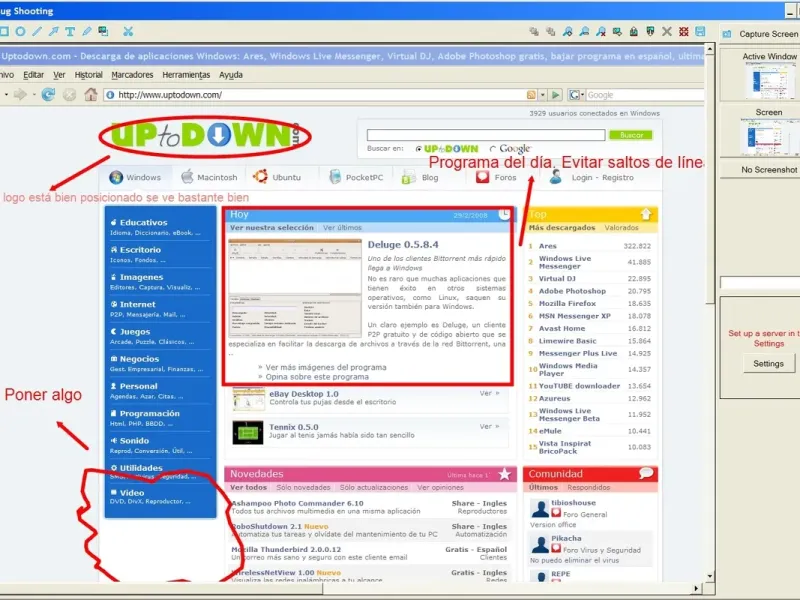The height and width of the screenshot is (600, 800).
Task: Click the Capture Screen camera icon
Action: click(727, 34)
